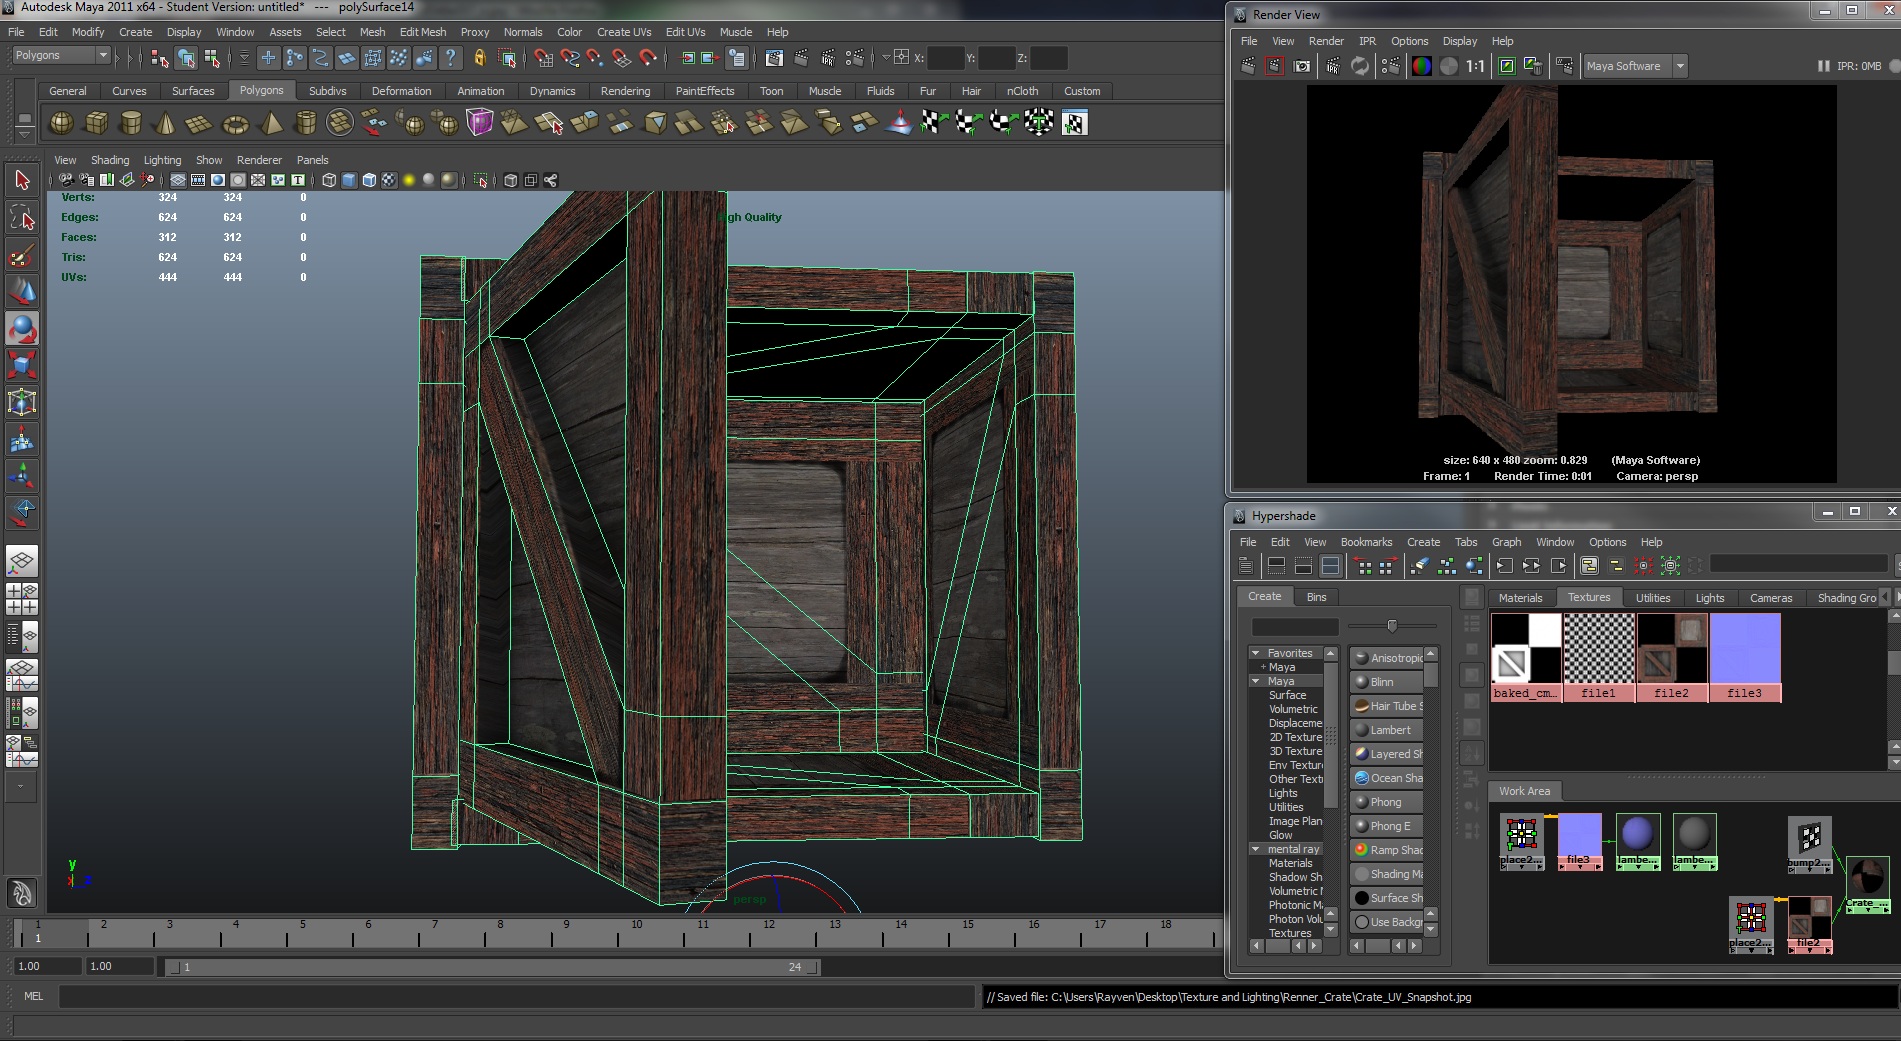The image size is (1901, 1041).
Task: Toggle the 1:1 real size button
Action: [x=1475, y=66]
